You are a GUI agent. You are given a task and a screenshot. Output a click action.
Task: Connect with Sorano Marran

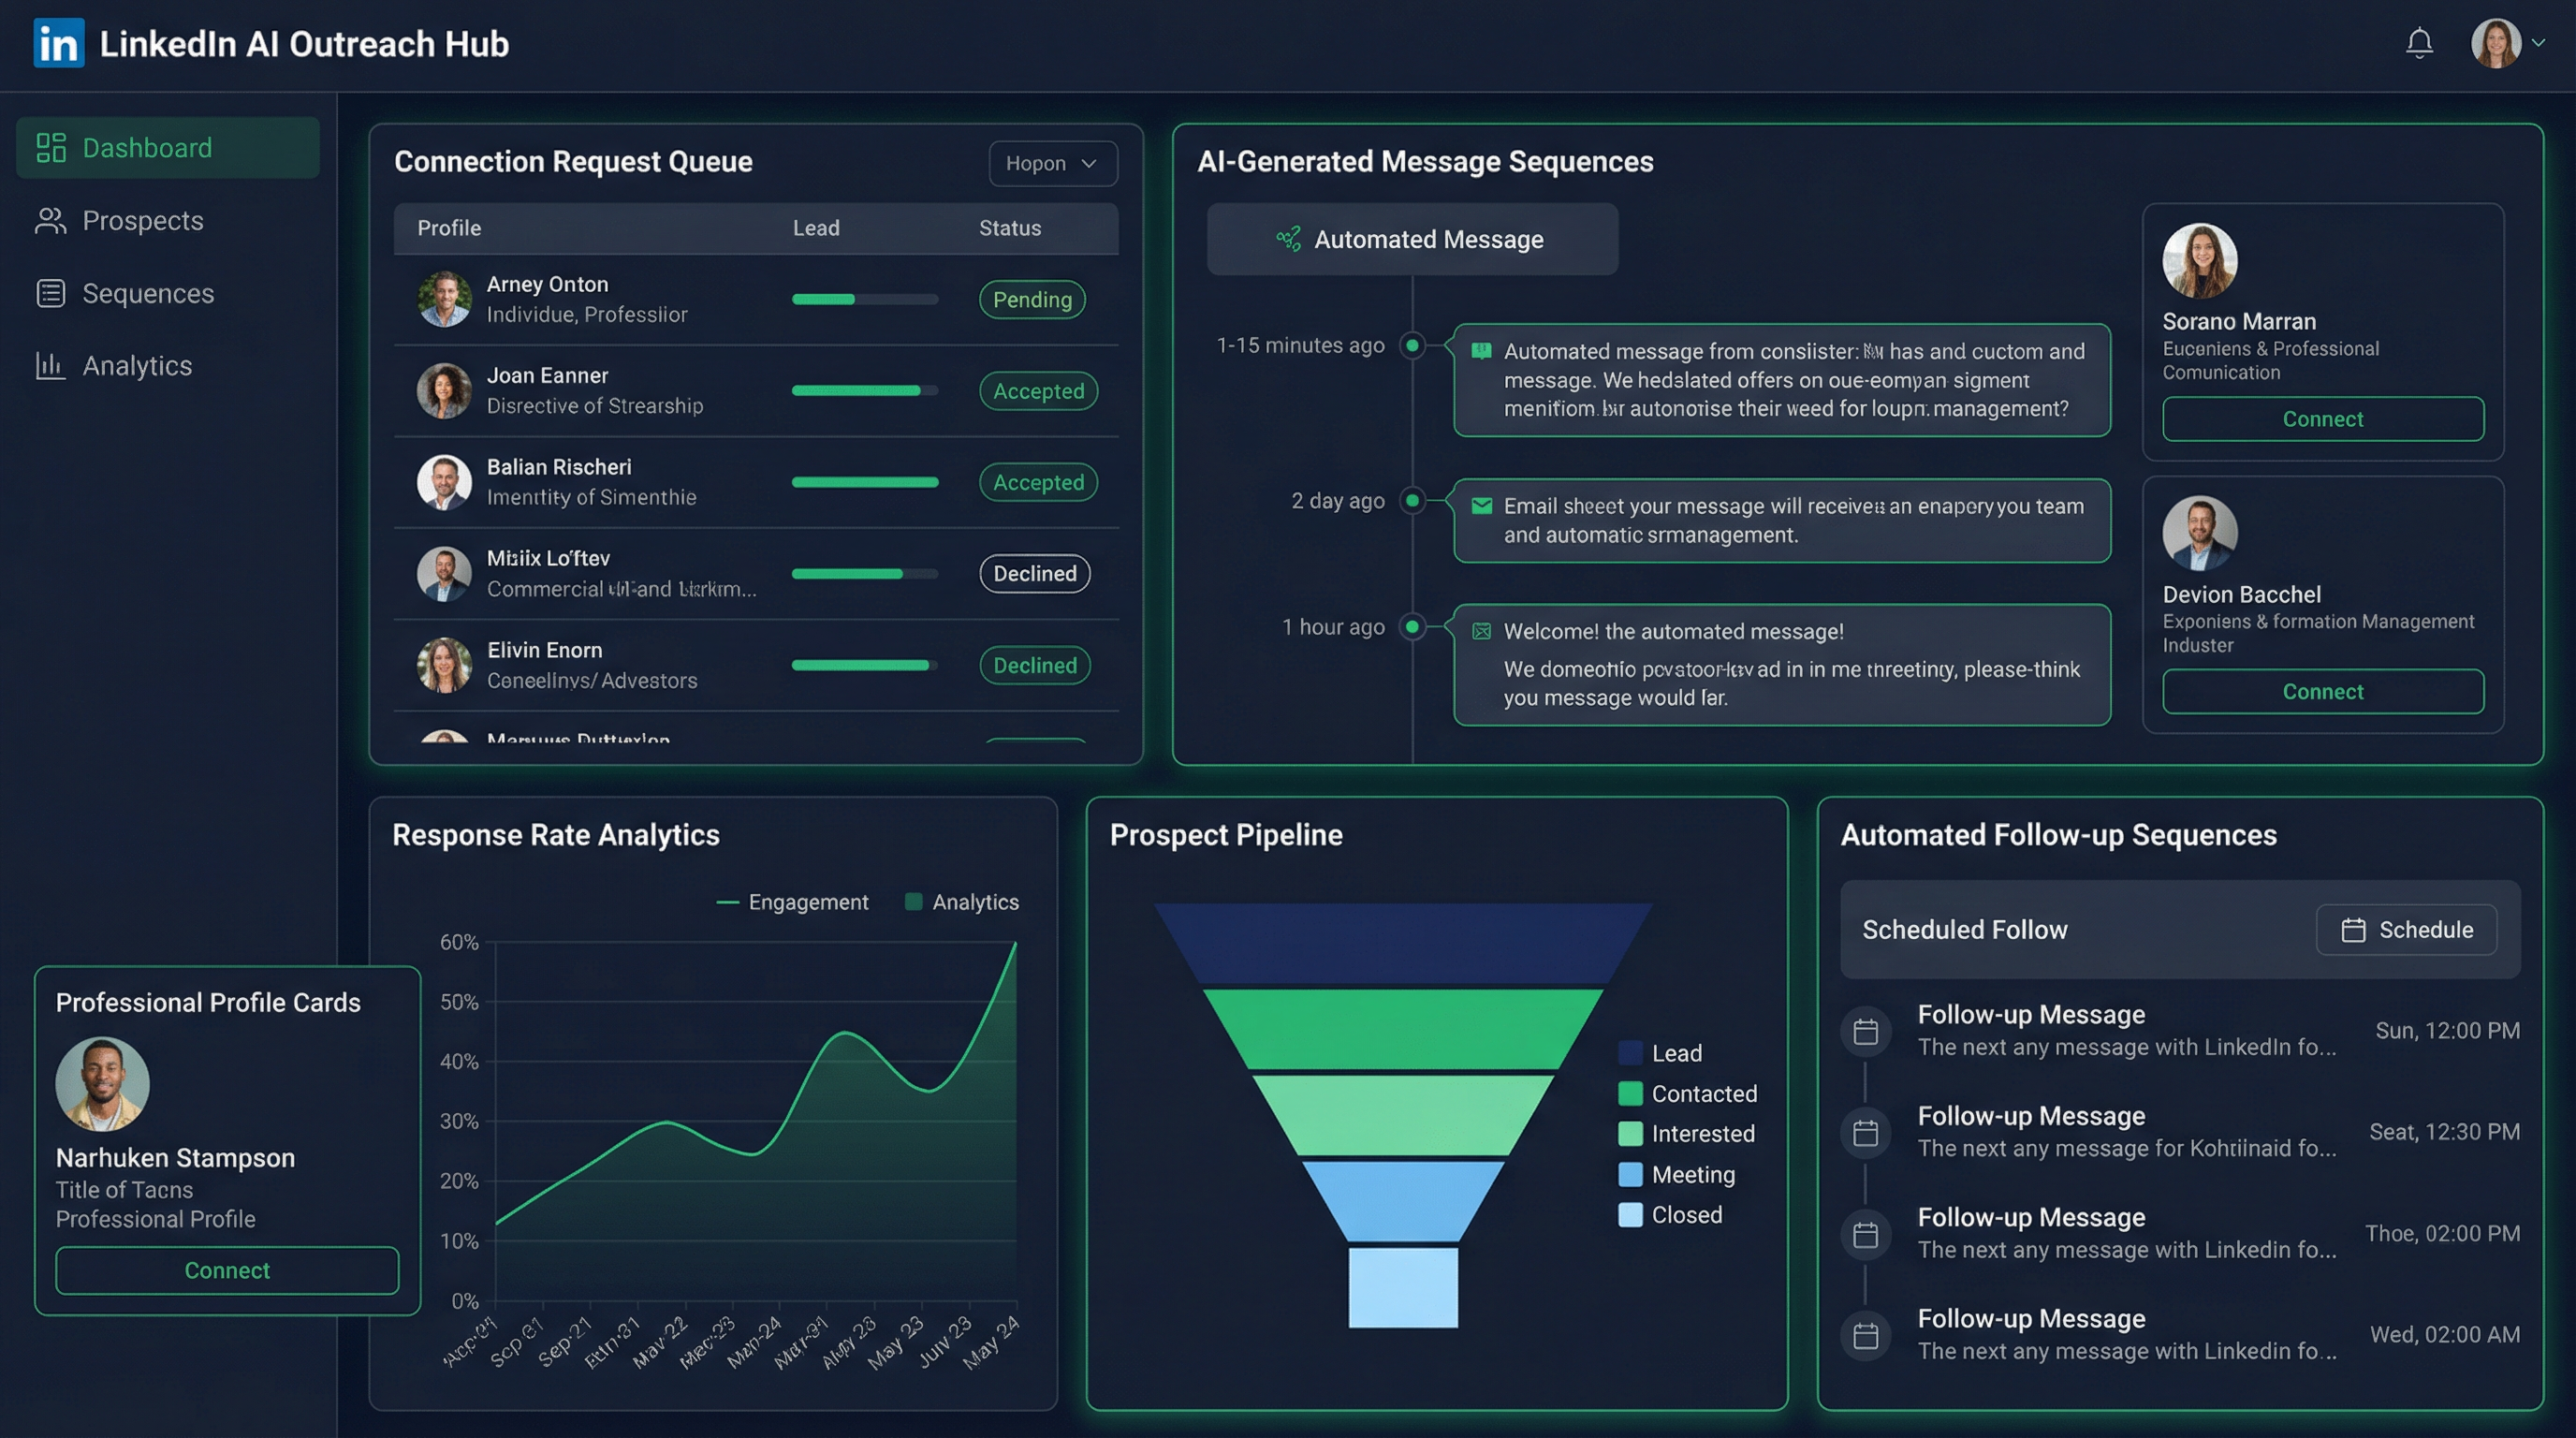click(2322, 419)
